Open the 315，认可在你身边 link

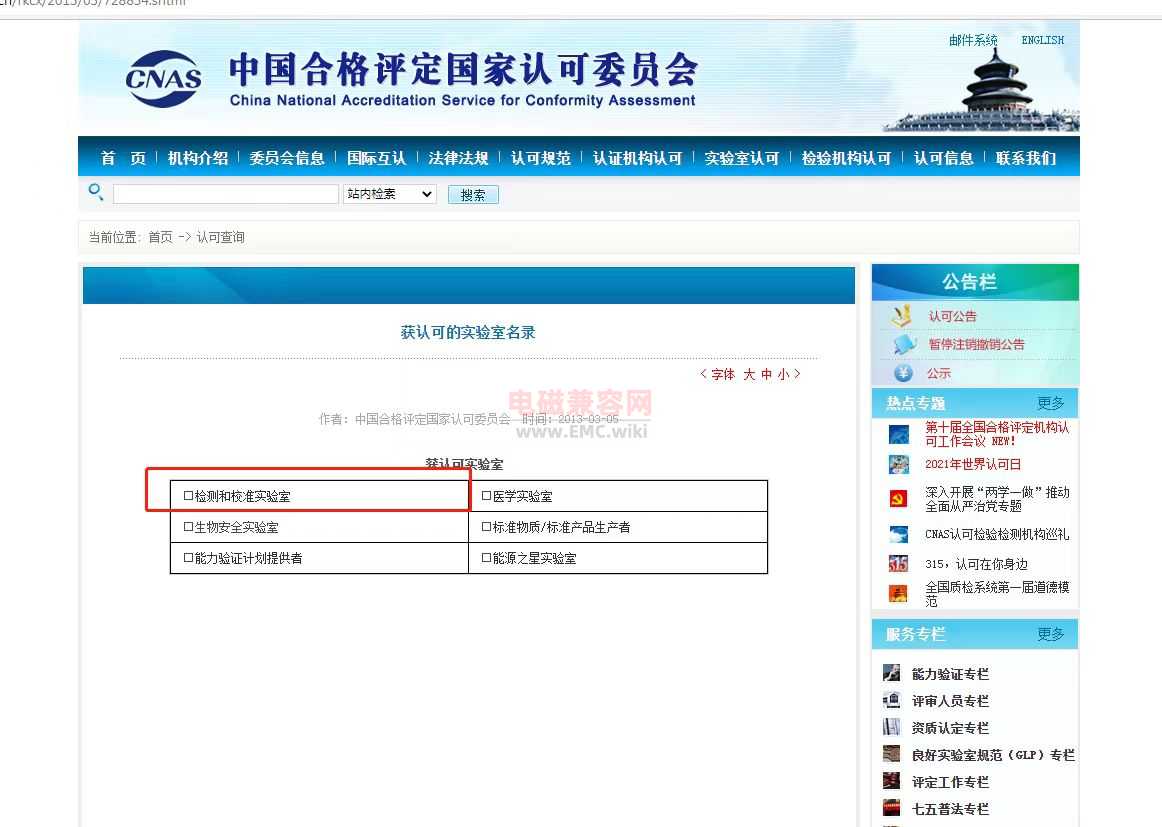977,564
